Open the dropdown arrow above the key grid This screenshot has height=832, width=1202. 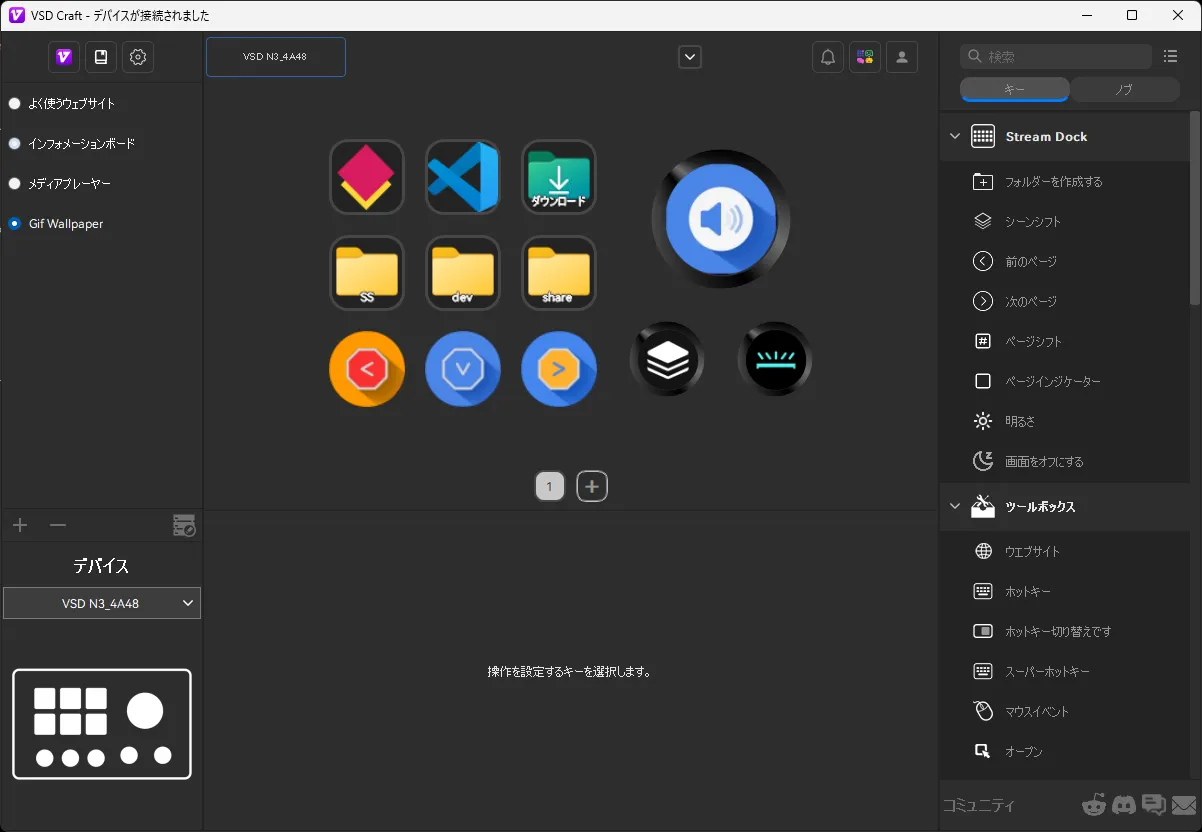tap(690, 57)
